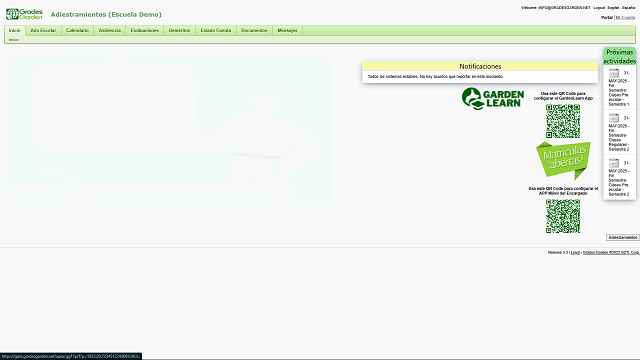Image resolution: width=640 pixels, height=360 pixels.
Task: Click the Grades Garden logo
Action: 24,14
